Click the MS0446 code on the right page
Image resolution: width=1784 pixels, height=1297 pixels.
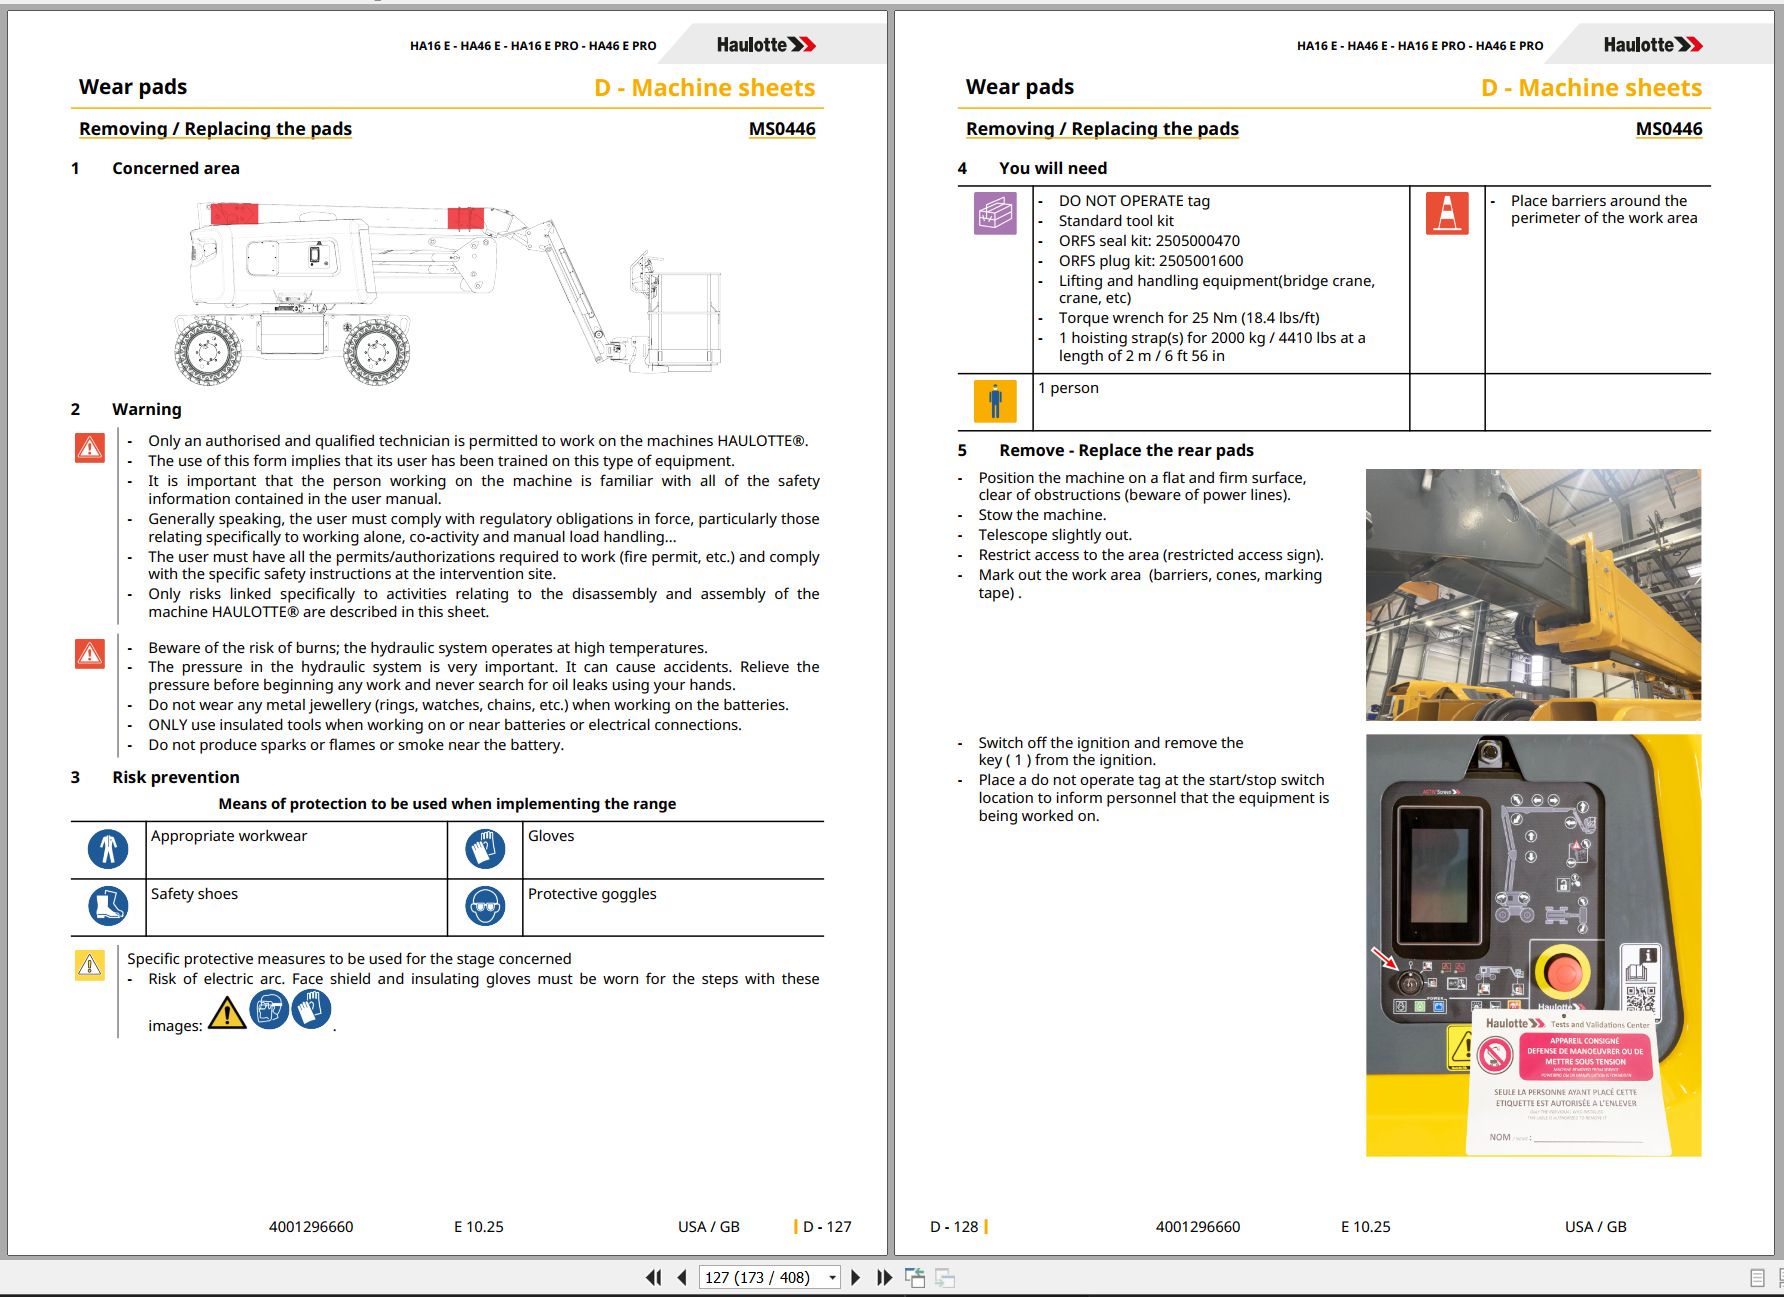1669,129
